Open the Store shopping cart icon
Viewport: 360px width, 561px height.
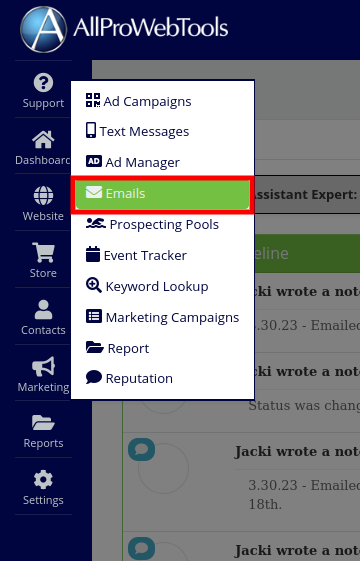tap(43, 252)
